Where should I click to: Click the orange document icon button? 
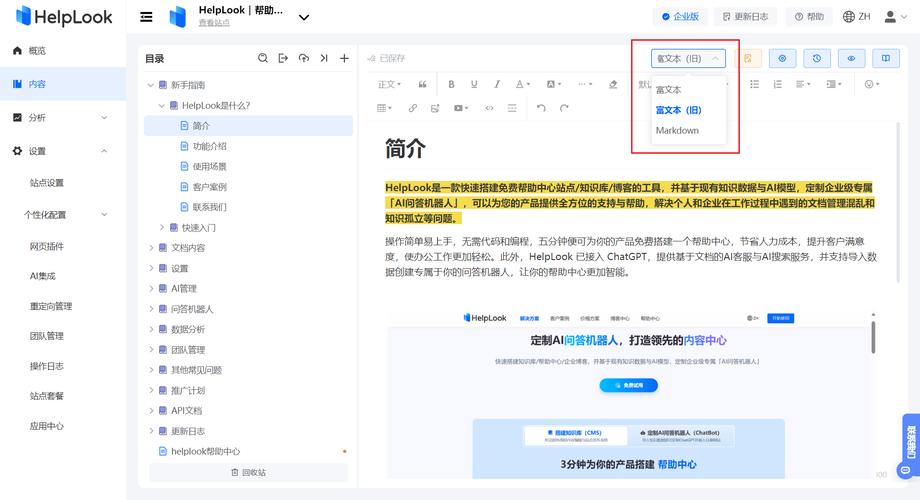[x=748, y=58]
